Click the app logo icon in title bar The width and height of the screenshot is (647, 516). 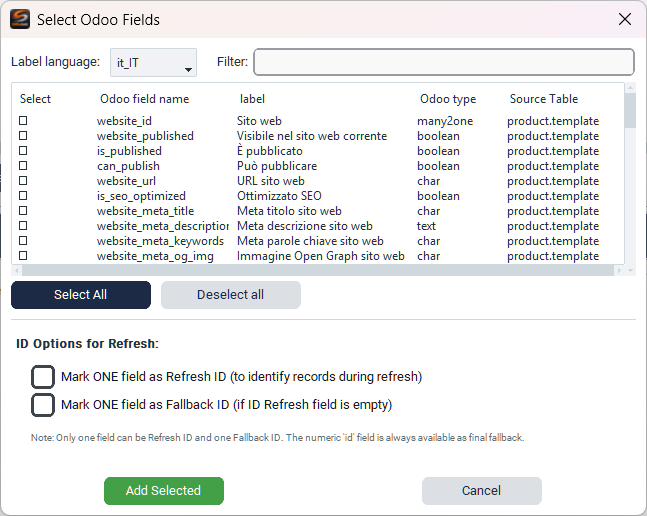[x=20, y=19]
